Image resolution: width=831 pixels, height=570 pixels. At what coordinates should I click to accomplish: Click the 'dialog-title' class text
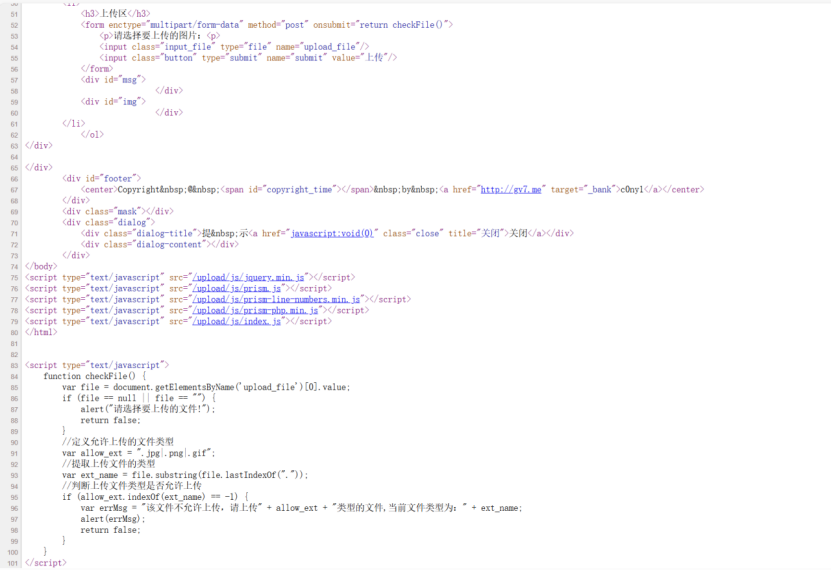tap(164, 234)
